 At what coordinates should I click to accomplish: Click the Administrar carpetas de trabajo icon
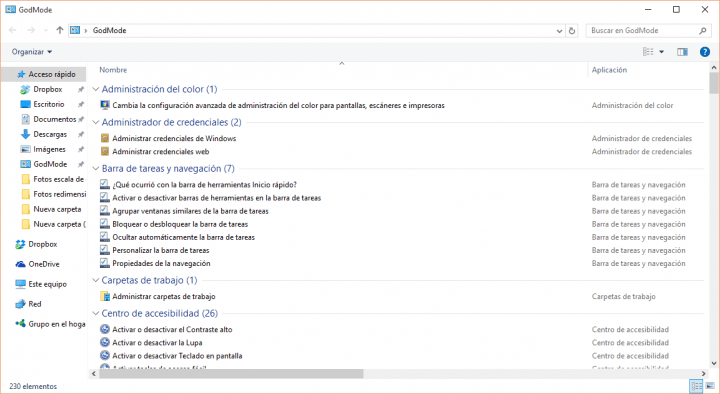[x=105, y=296]
